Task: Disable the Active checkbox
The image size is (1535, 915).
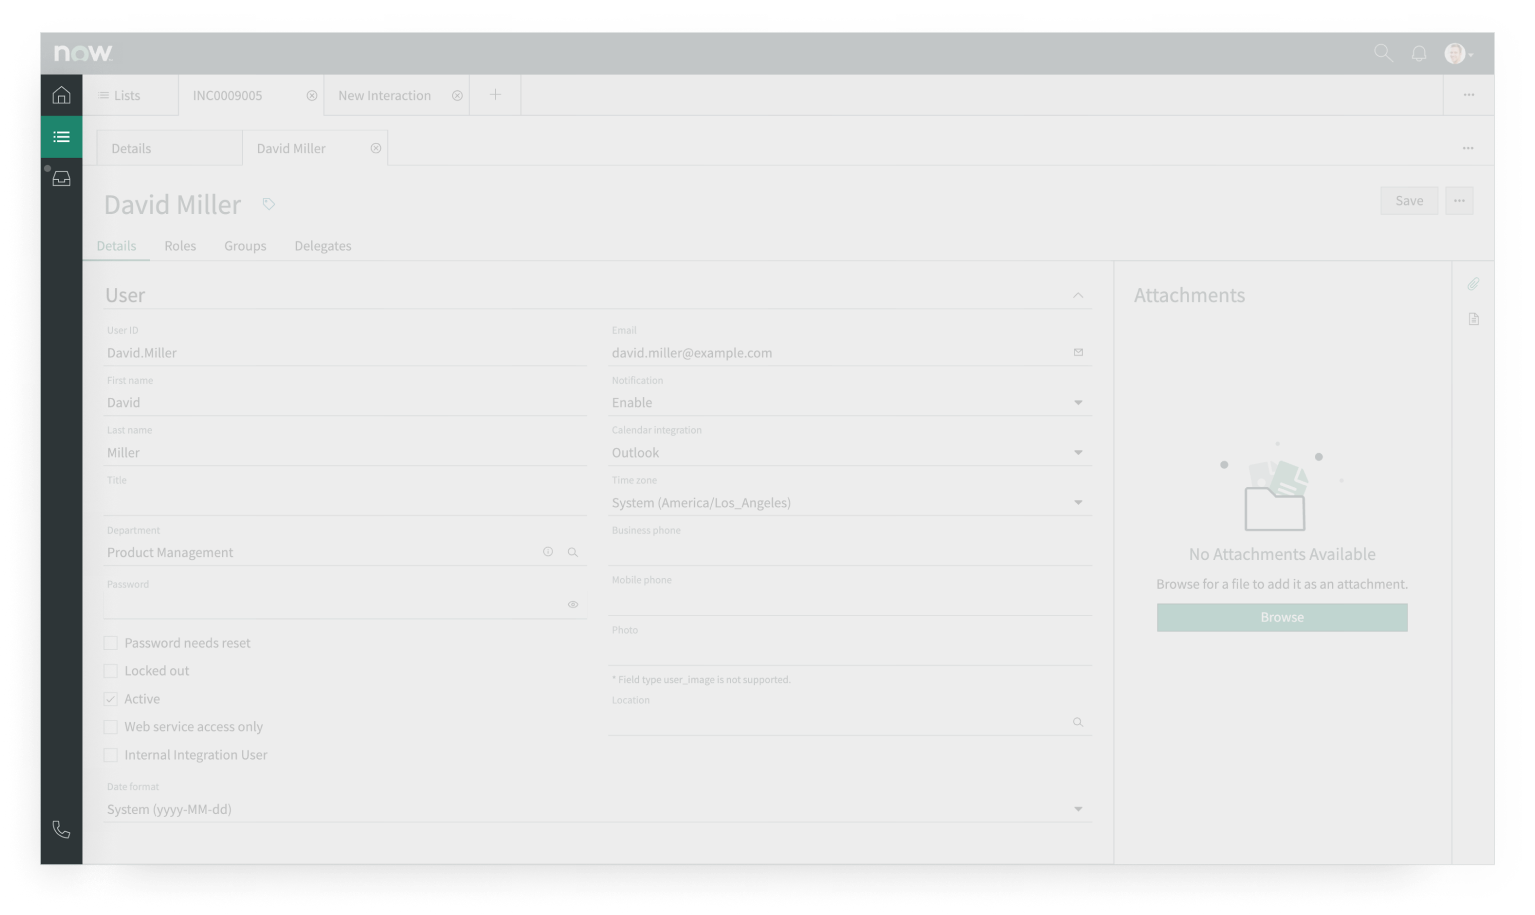Action: coord(110,698)
